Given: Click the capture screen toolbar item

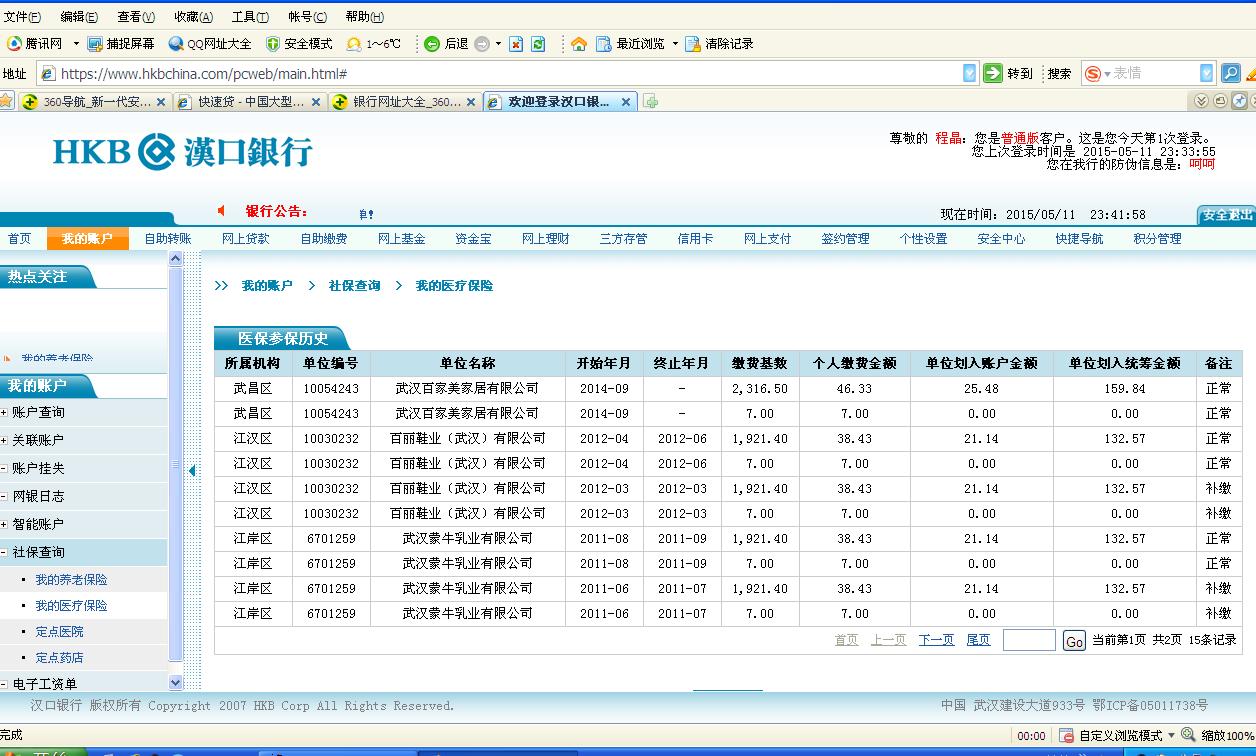Looking at the screenshot, I should pos(121,44).
